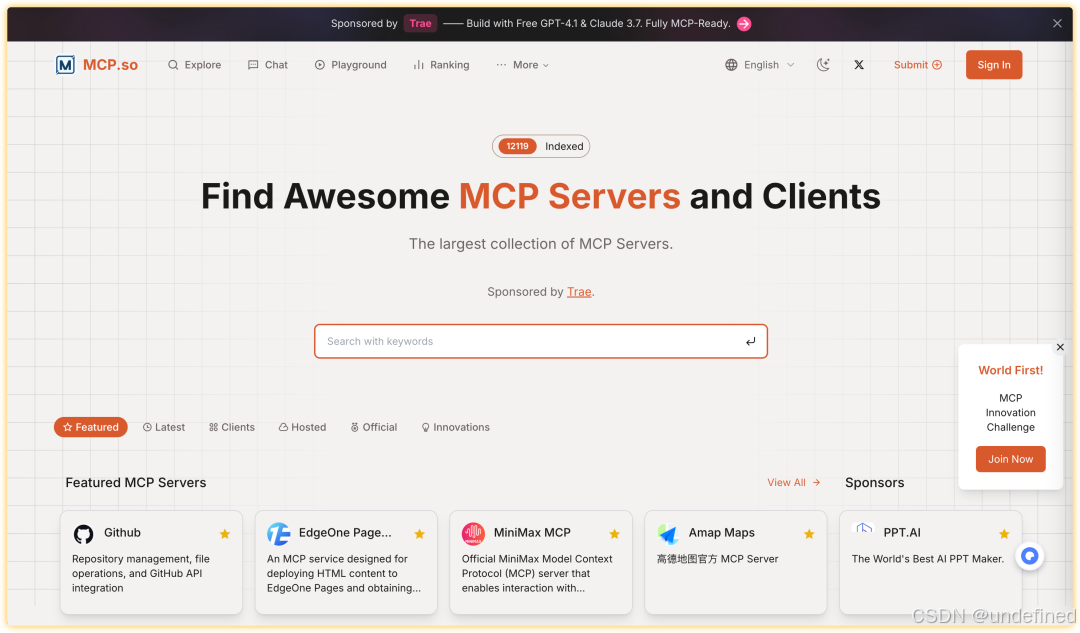The width and height of the screenshot is (1080, 633).
Task: Click the Join Now button
Action: pos(1010,459)
